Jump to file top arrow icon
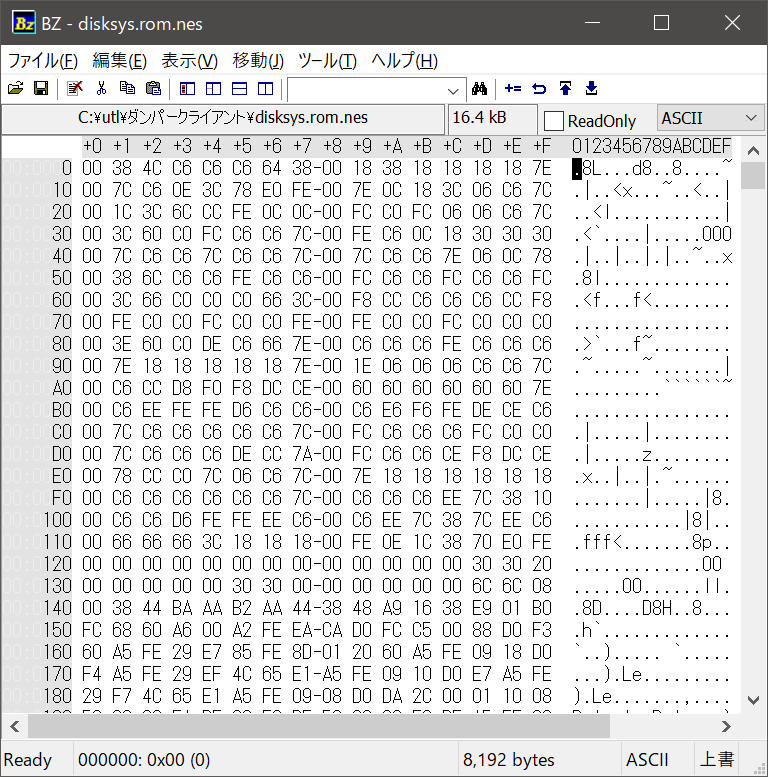Image resolution: width=768 pixels, height=777 pixels. point(565,89)
